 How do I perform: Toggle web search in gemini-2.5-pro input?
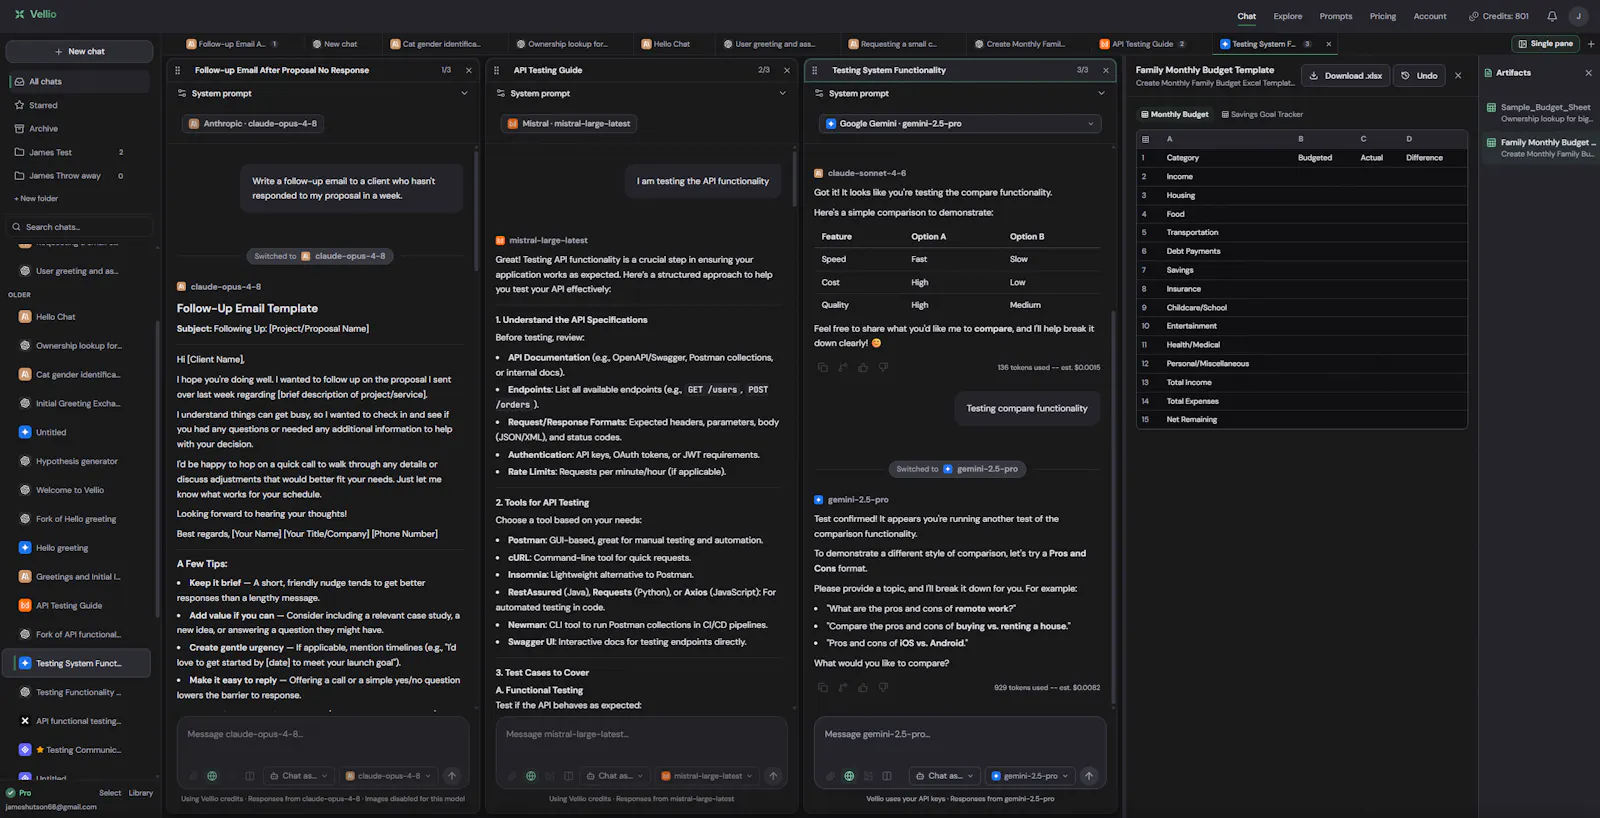[x=849, y=776]
